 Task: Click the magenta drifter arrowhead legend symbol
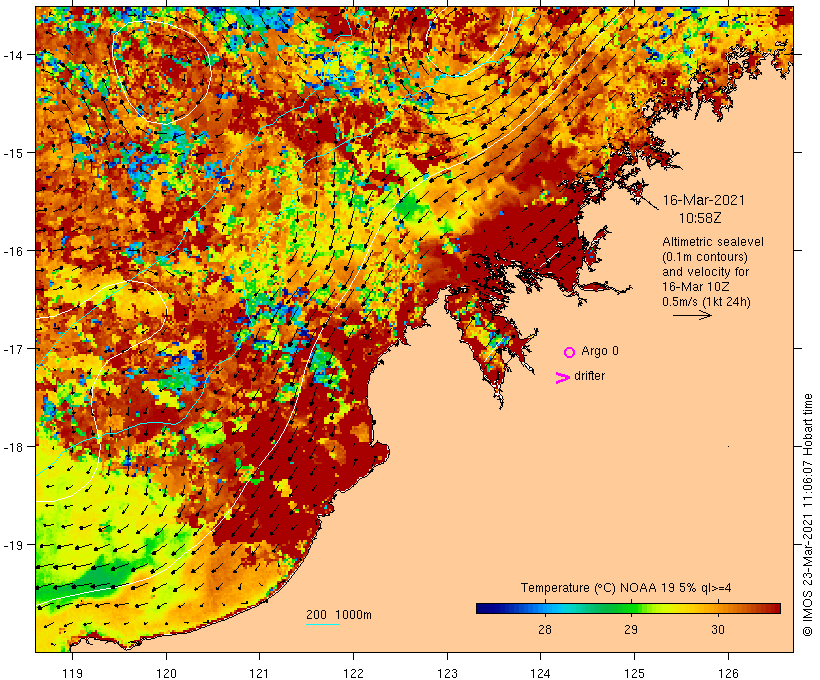coord(562,378)
